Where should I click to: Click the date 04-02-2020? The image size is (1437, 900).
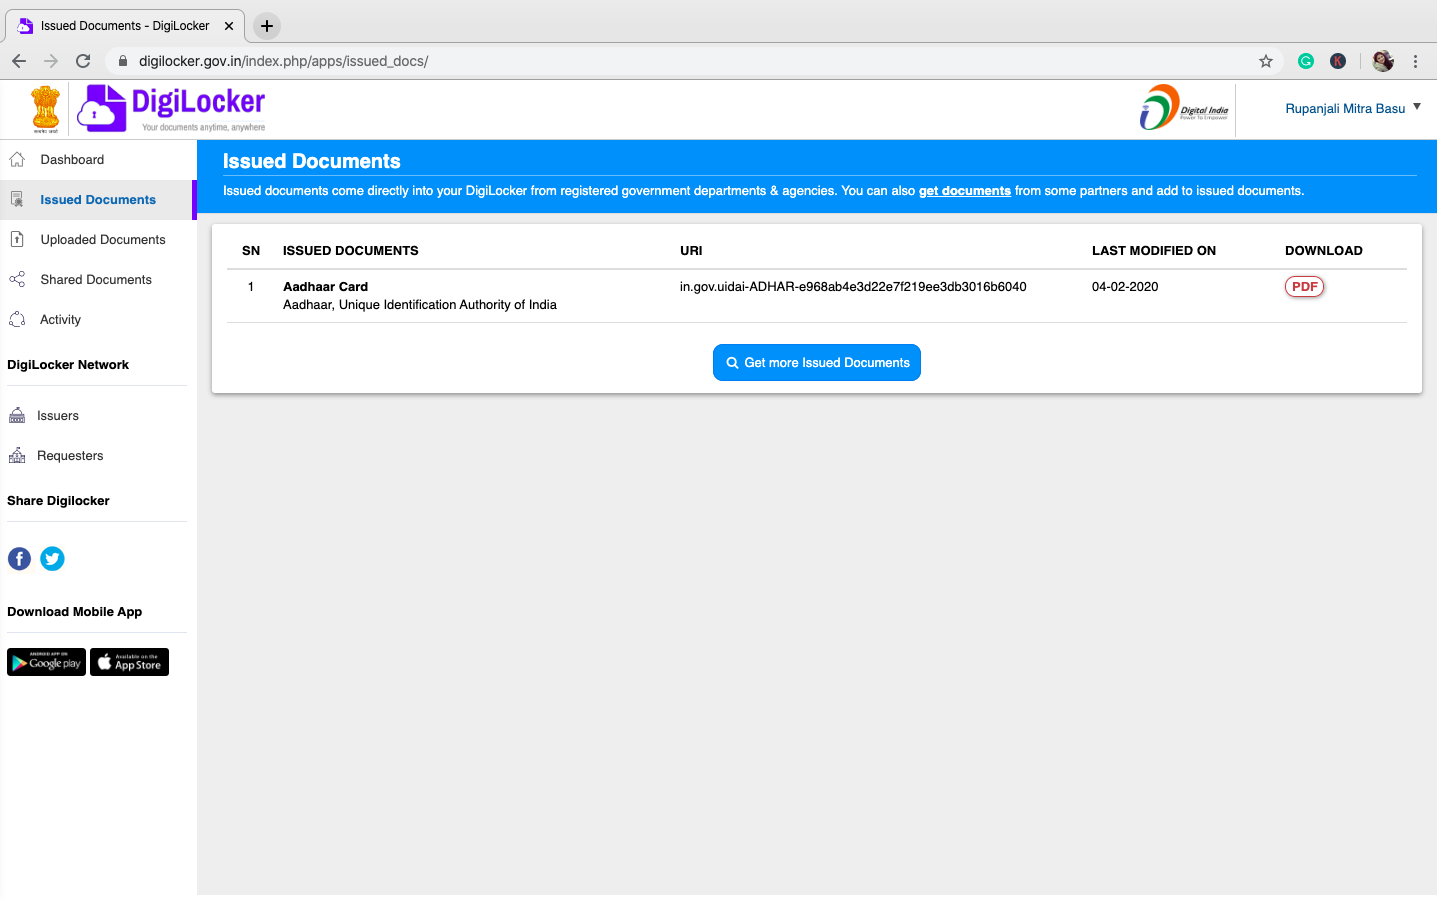[x=1125, y=287]
